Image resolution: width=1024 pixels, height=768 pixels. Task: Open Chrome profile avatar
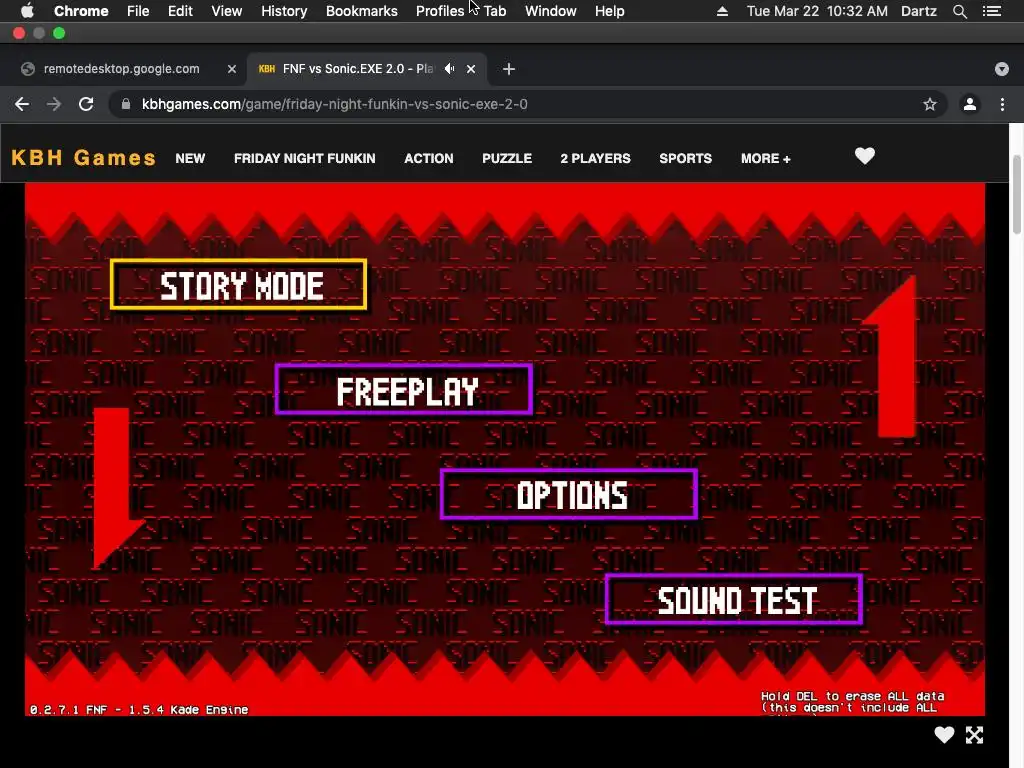pos(970,104)
